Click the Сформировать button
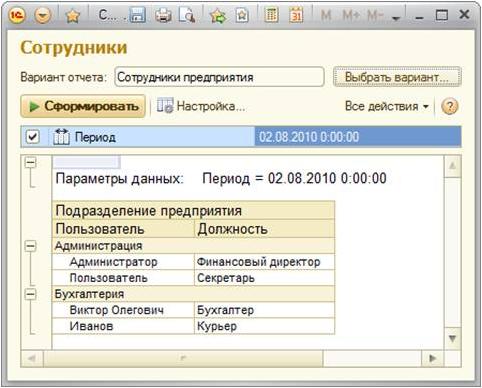This screenshot has height=388, width=482. pyautogui.click(x=83, y=106)
